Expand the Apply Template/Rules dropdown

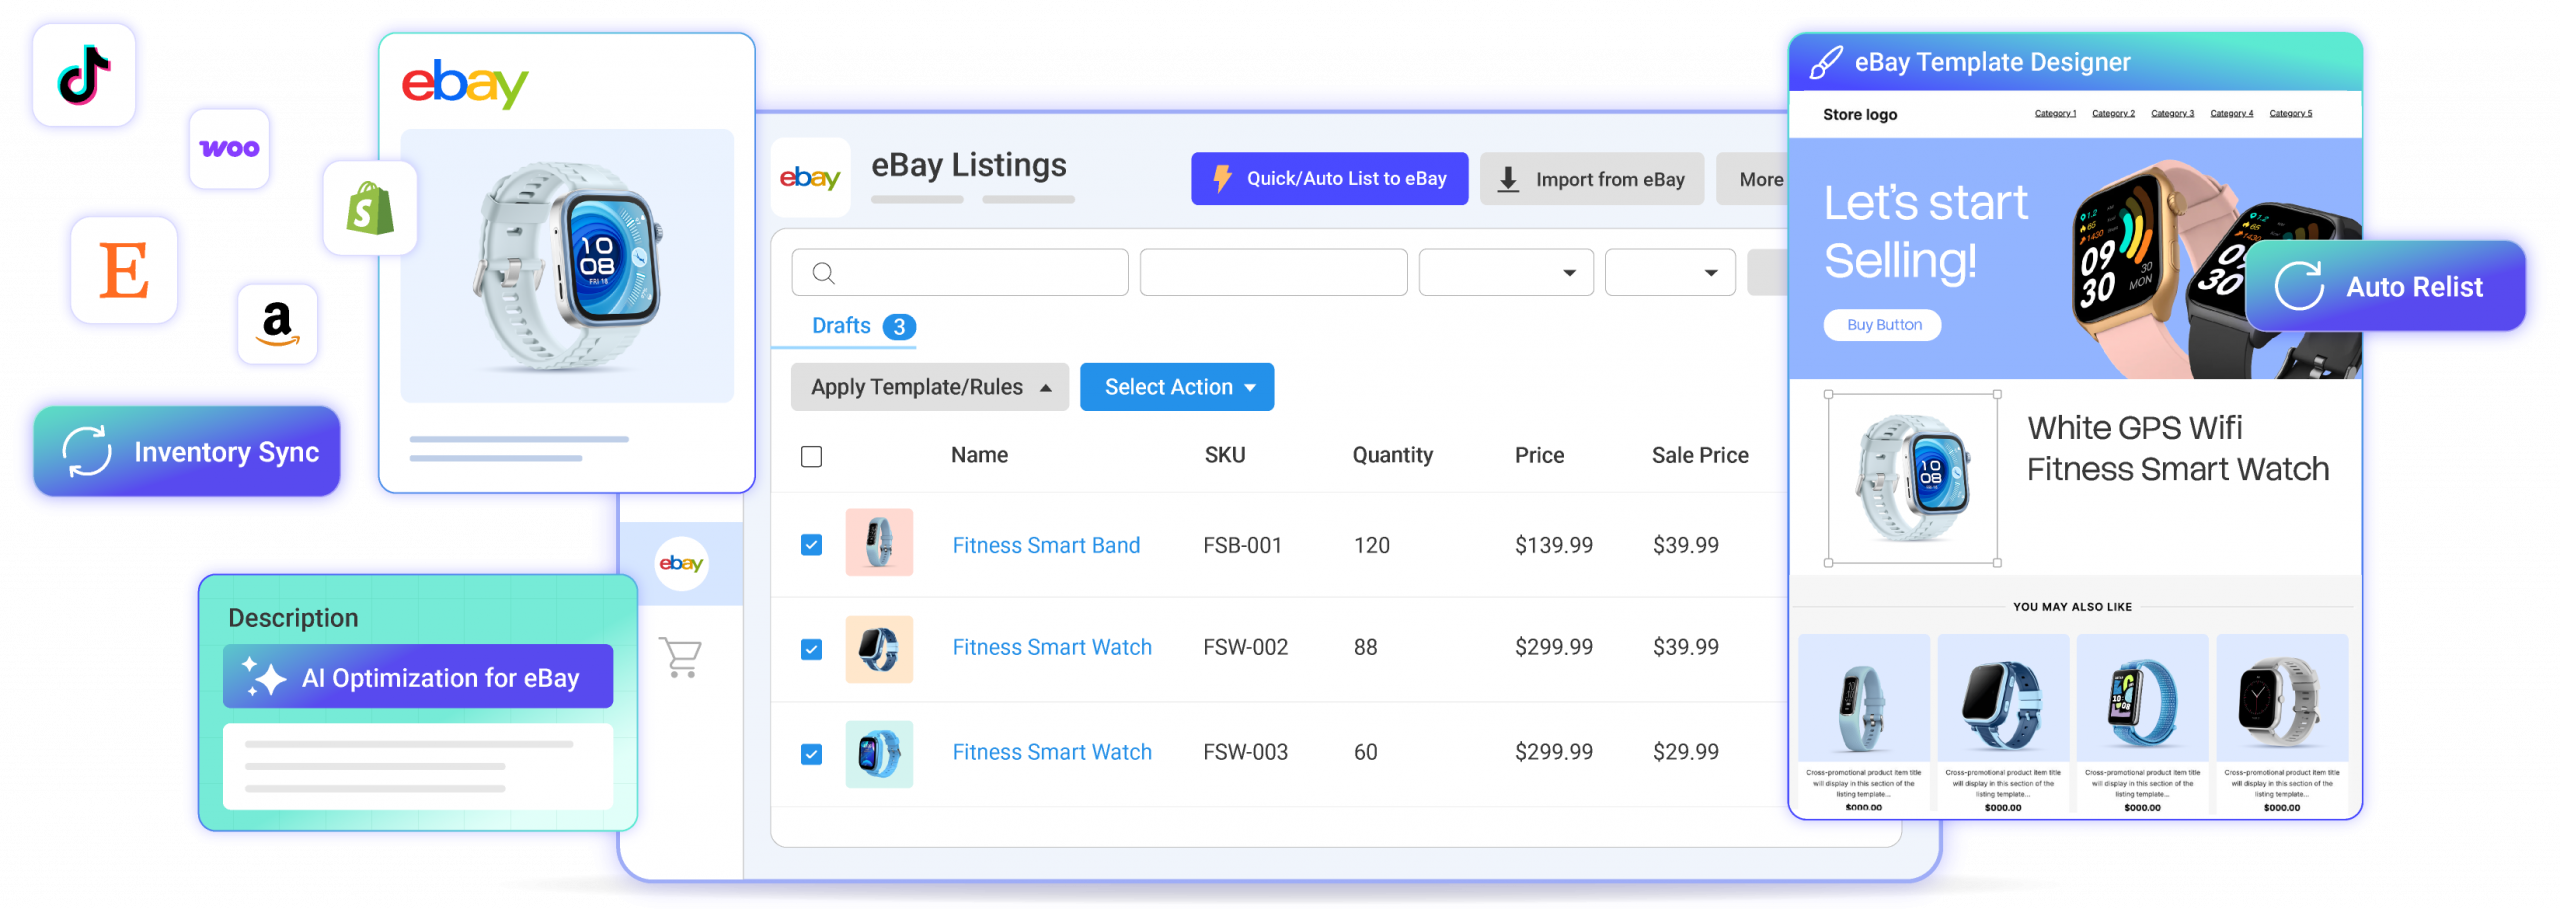[x=929, y=387]
